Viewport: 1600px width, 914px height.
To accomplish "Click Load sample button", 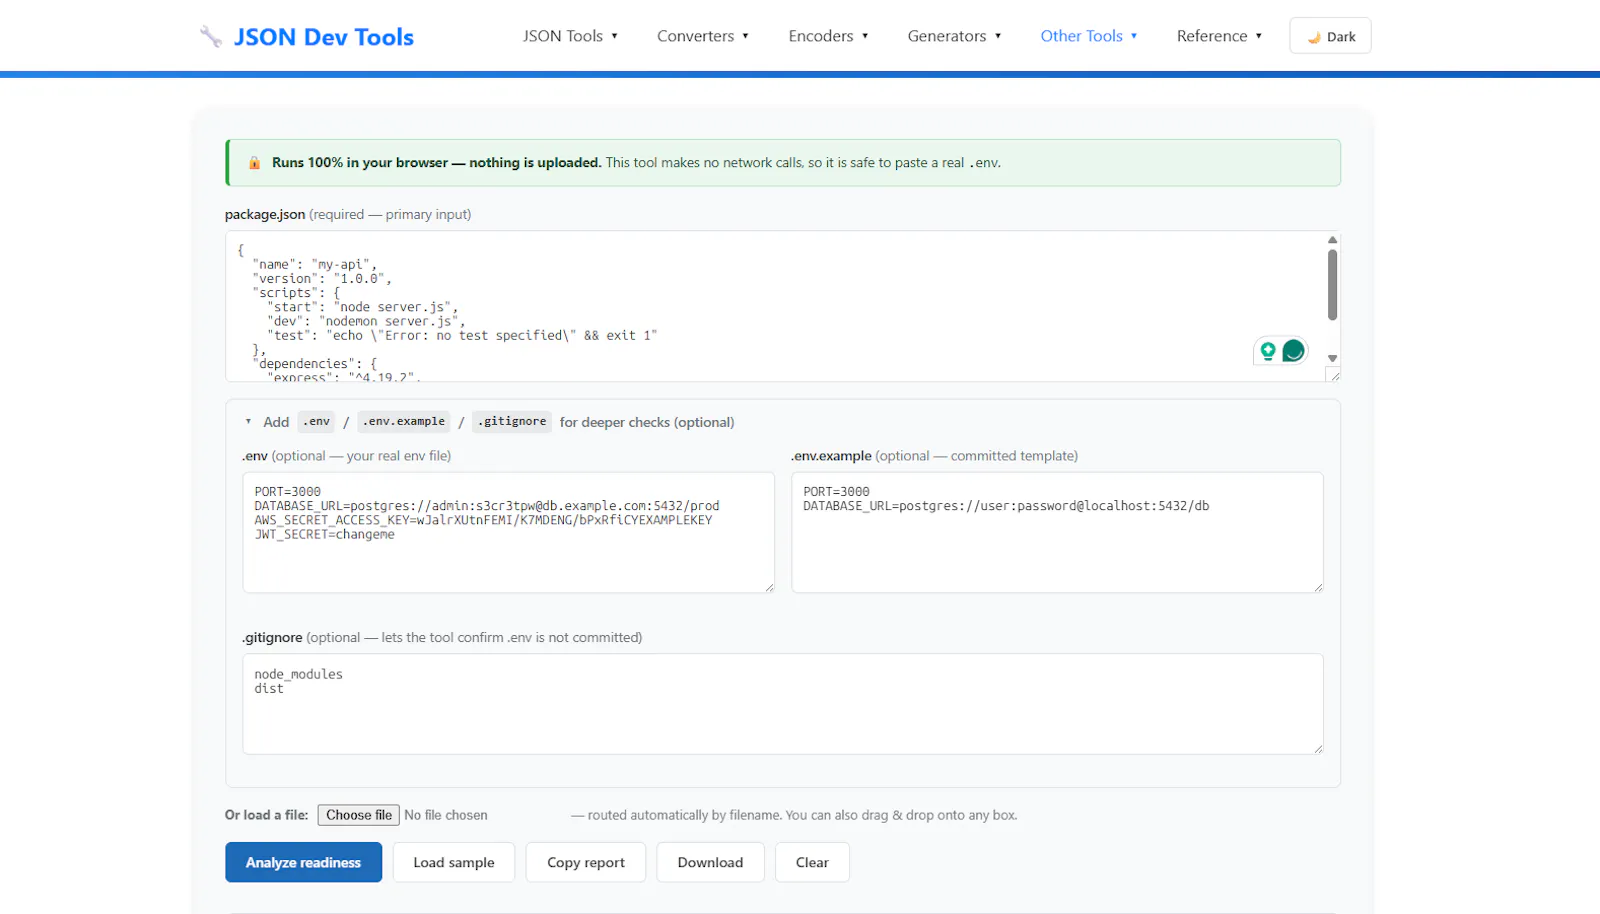I will click(454, 862).
